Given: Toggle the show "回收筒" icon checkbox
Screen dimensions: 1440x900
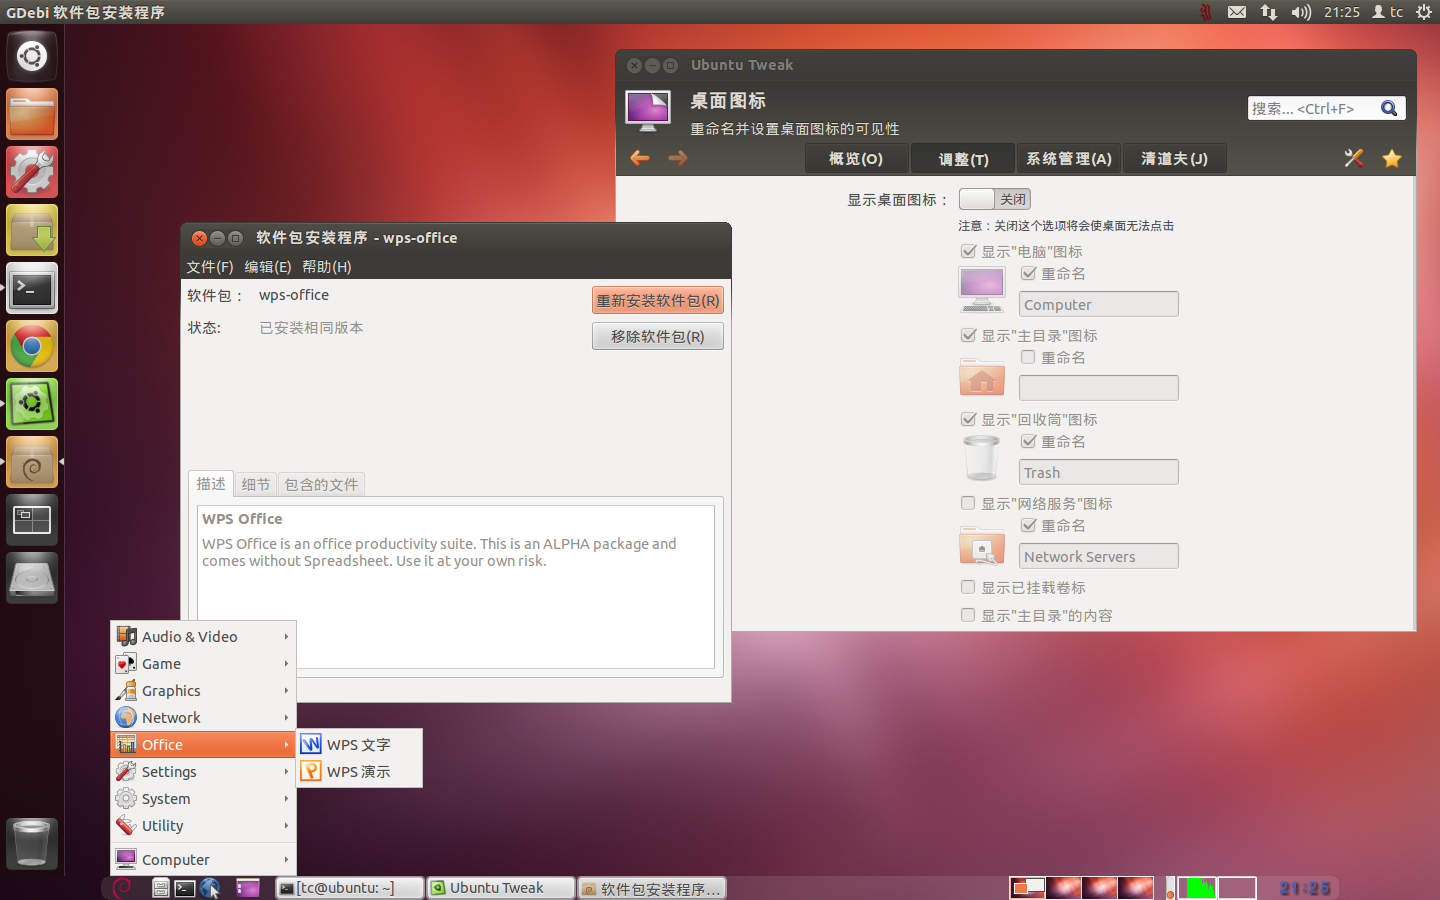Looking at the screenshot, I should point(968,419).
